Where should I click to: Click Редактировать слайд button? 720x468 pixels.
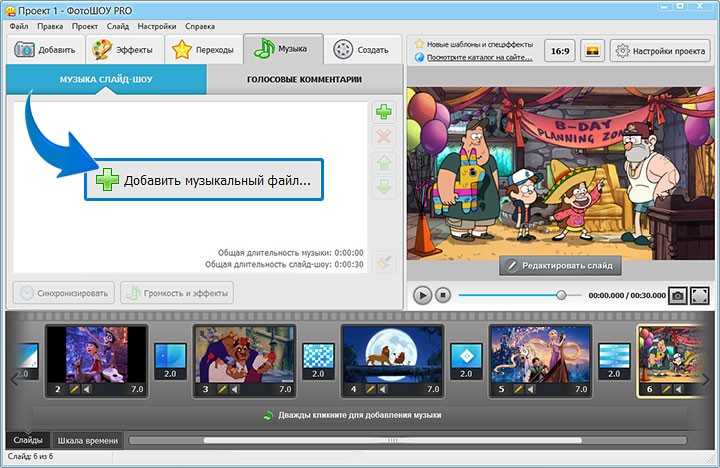[x=560, y=265]
